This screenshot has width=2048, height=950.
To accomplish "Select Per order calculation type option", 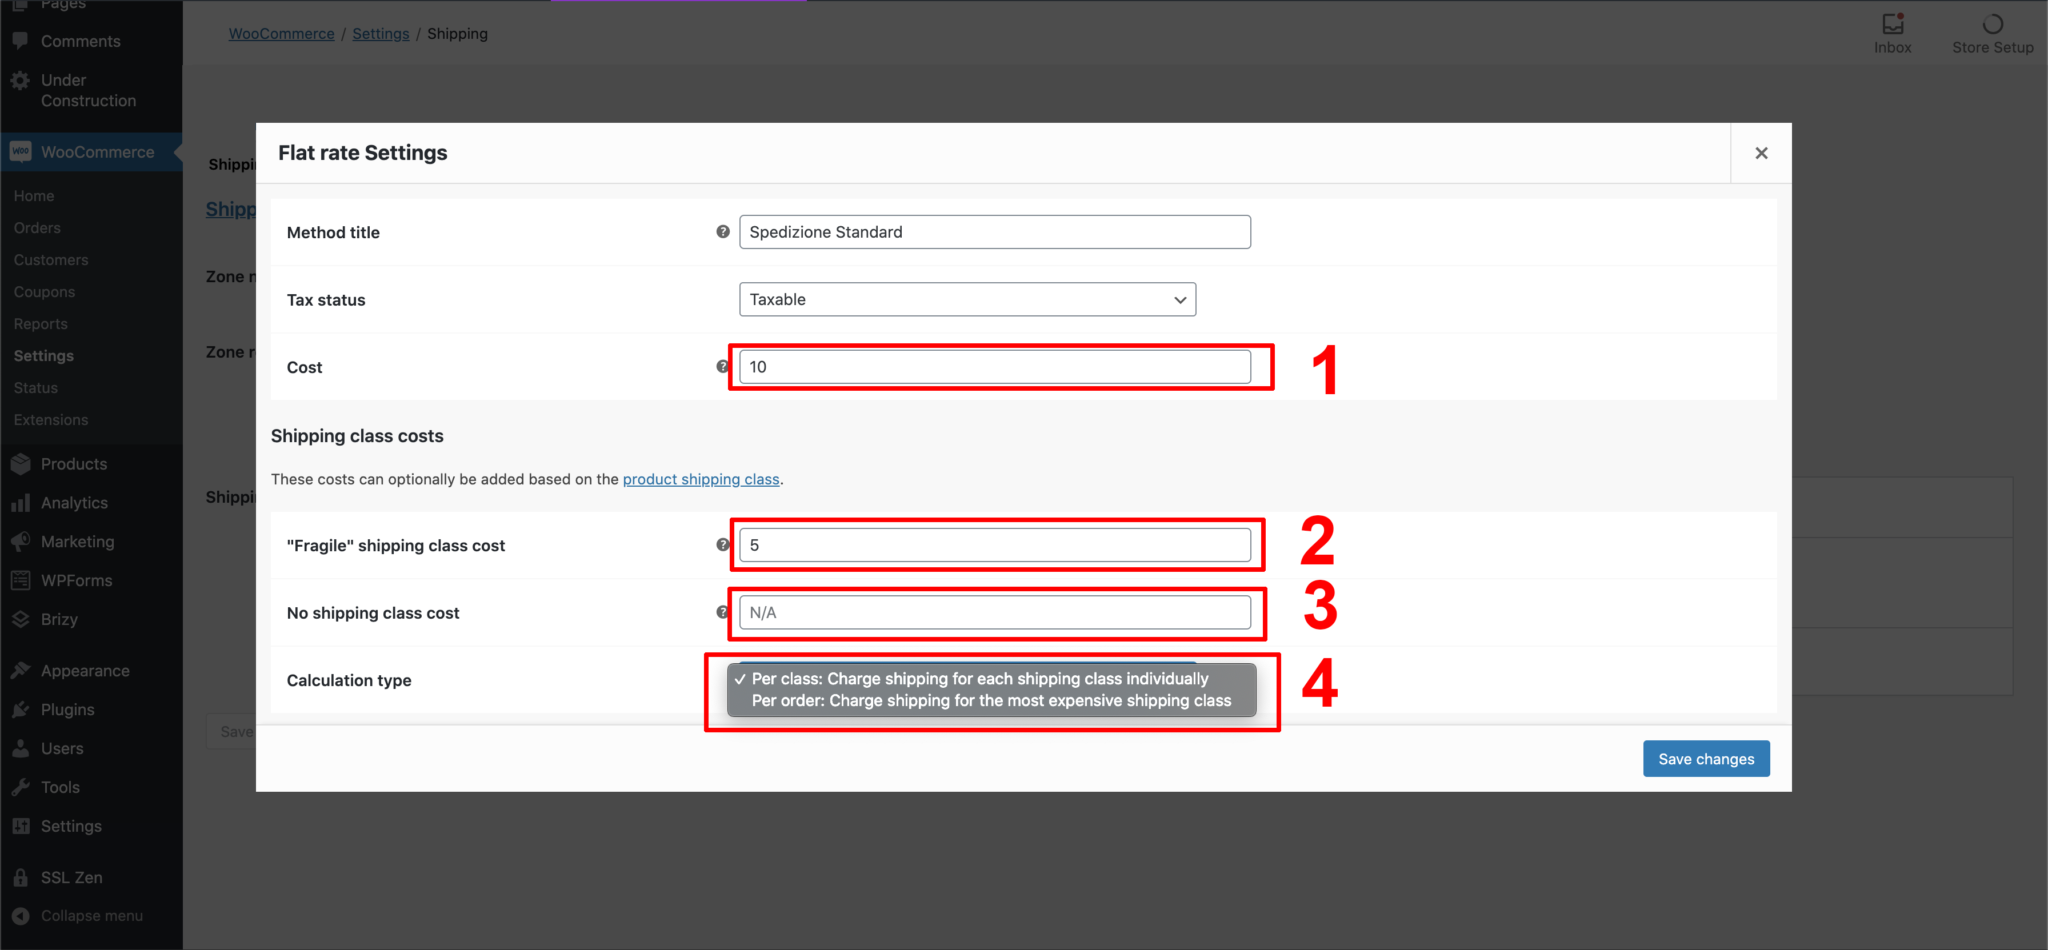I will (991, 701).
